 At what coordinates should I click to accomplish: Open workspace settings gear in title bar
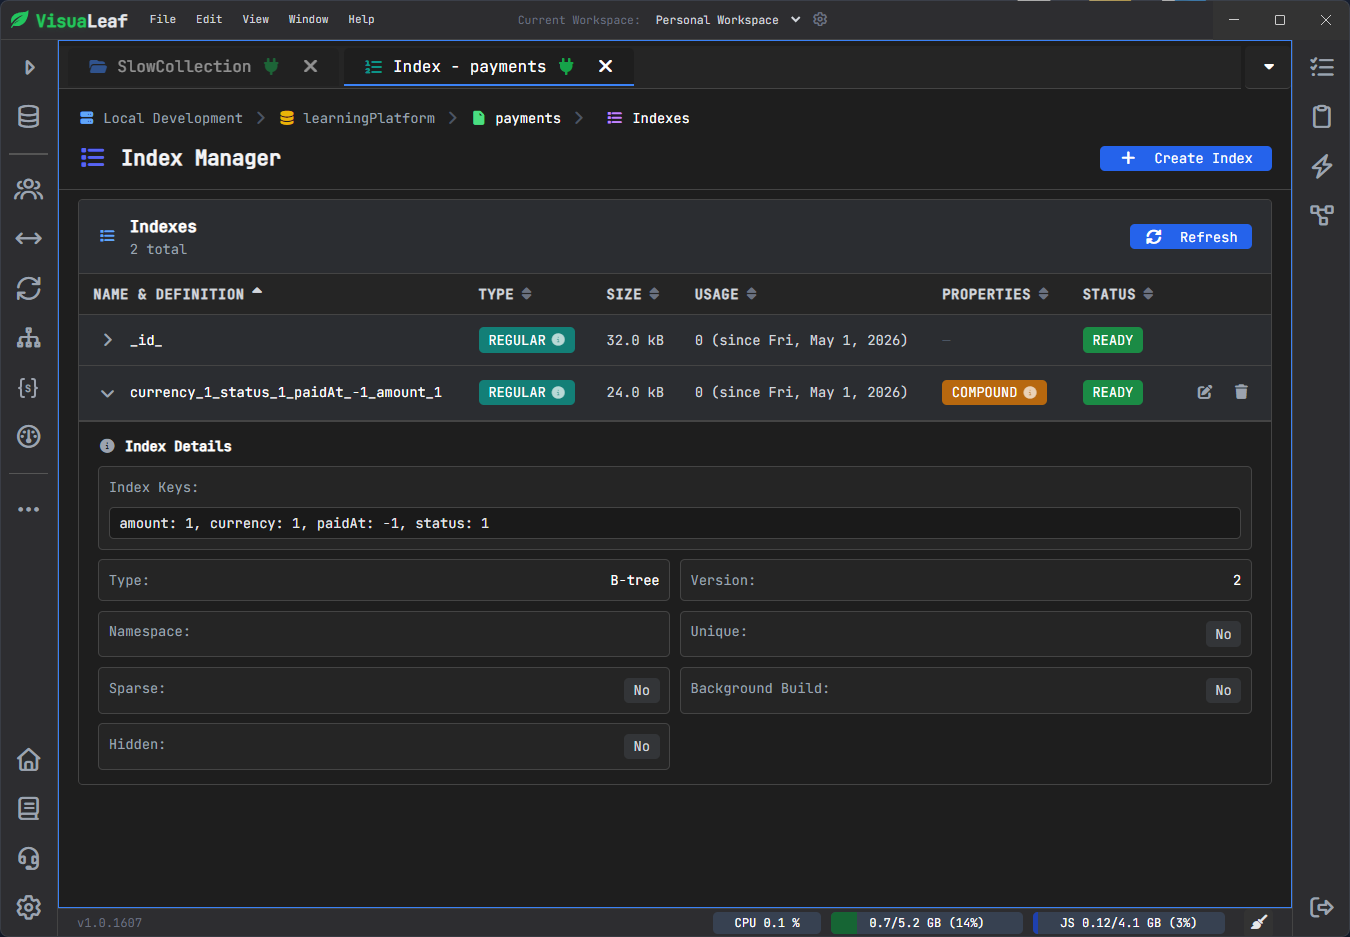click(820, 19)
